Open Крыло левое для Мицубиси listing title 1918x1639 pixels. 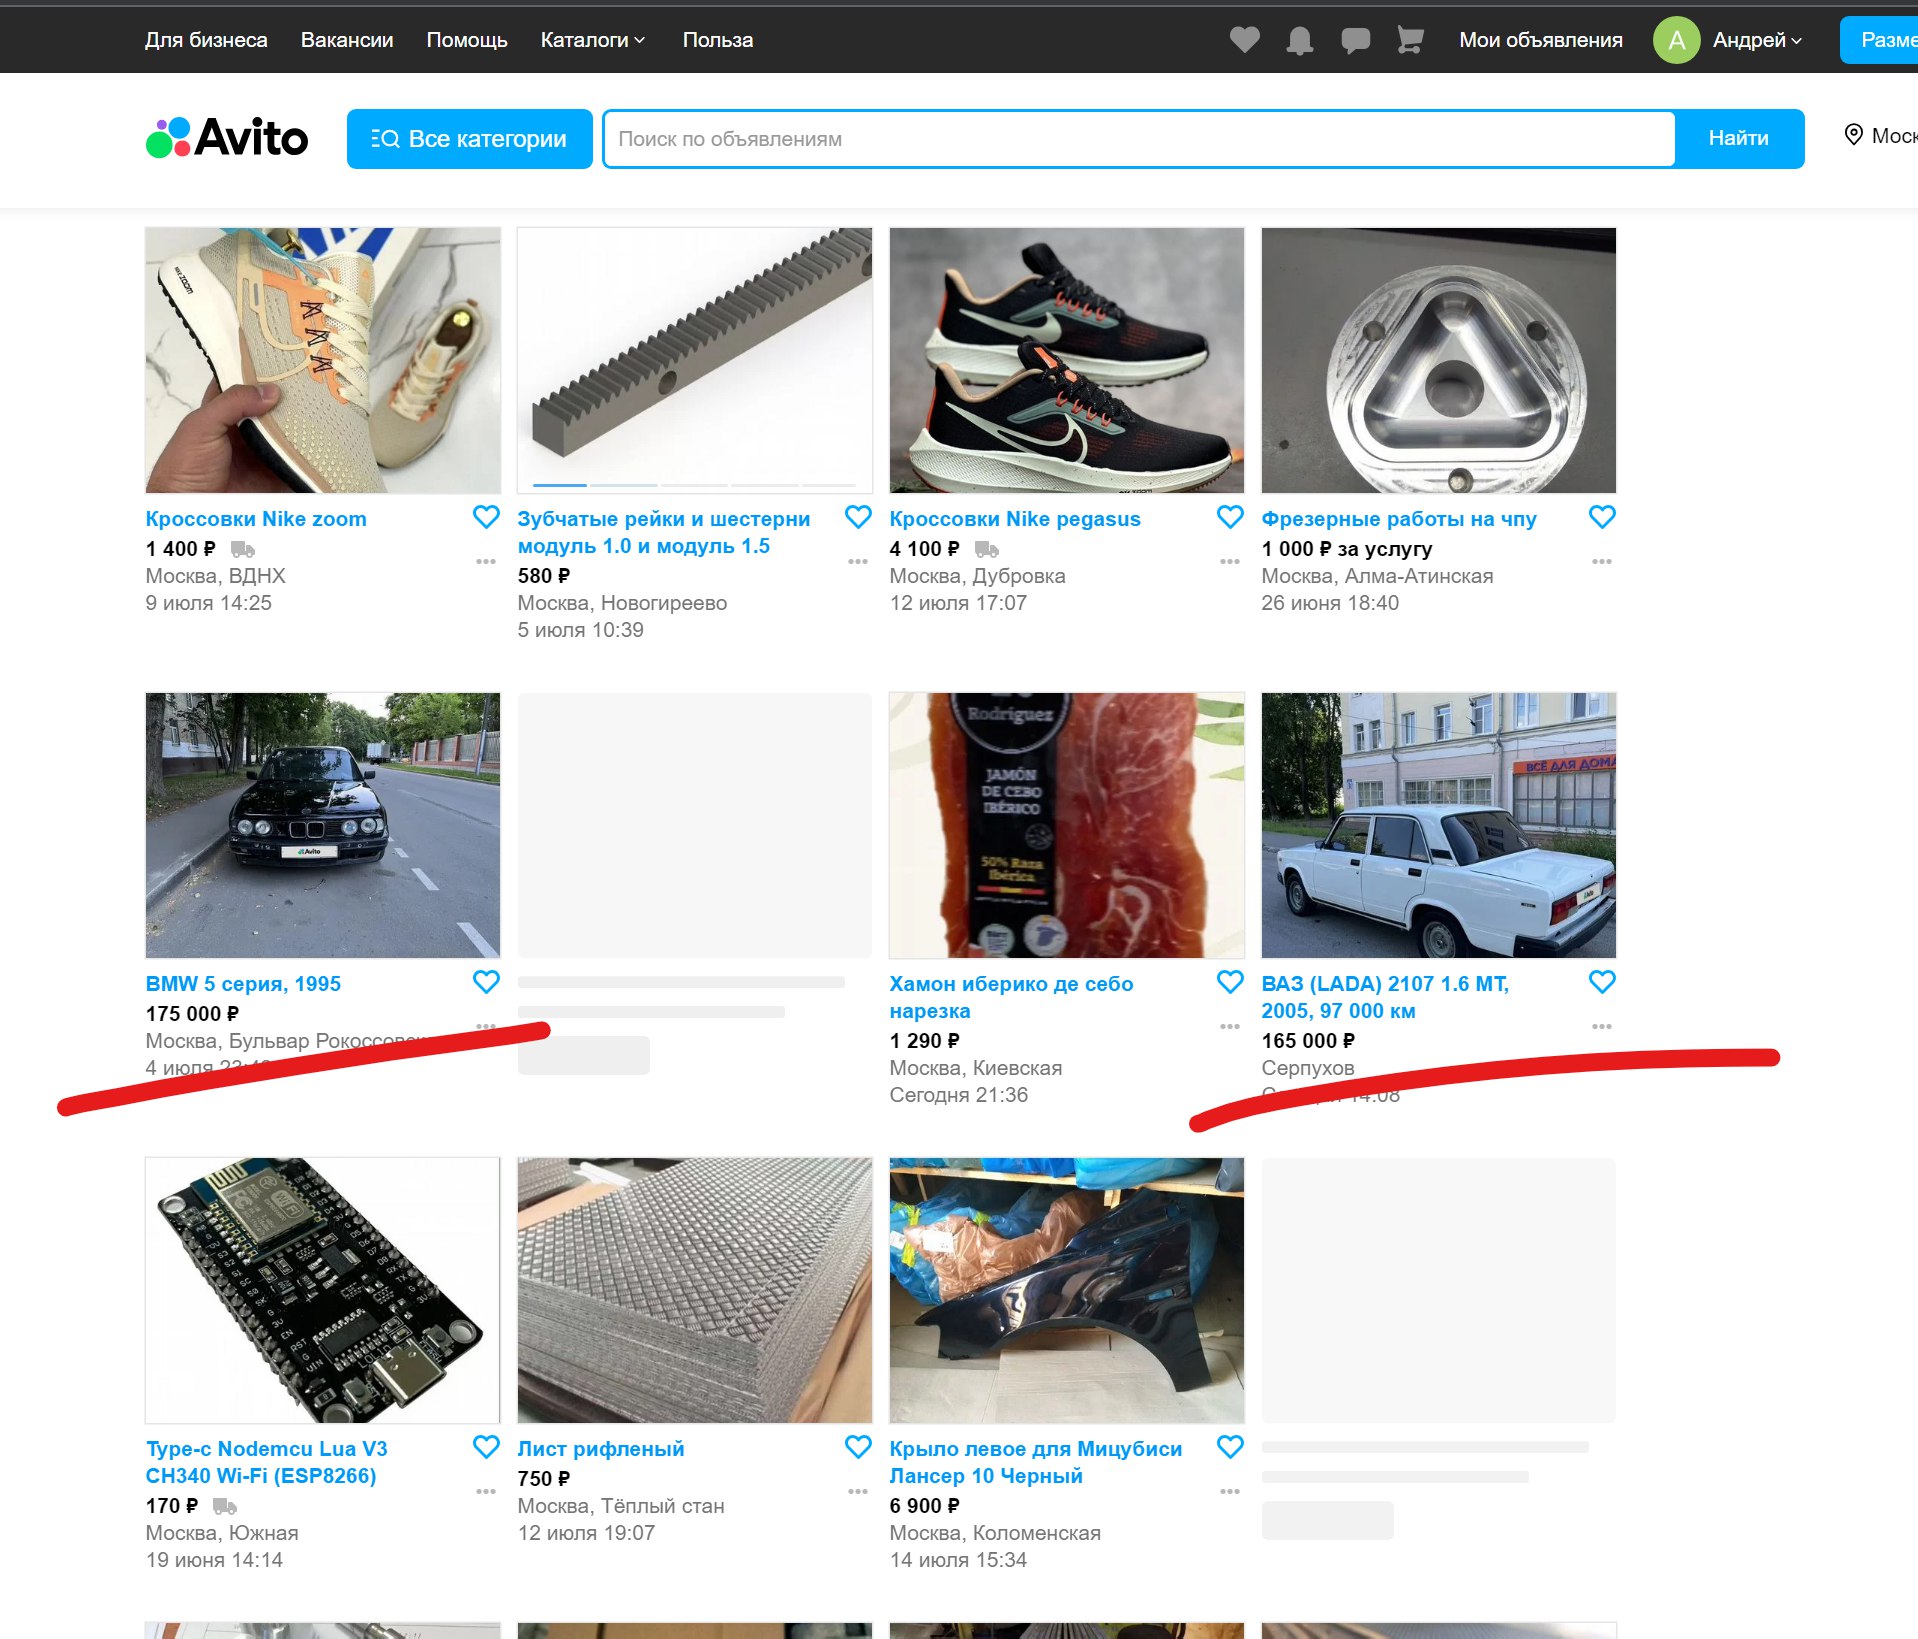tap(1036, 1463)
